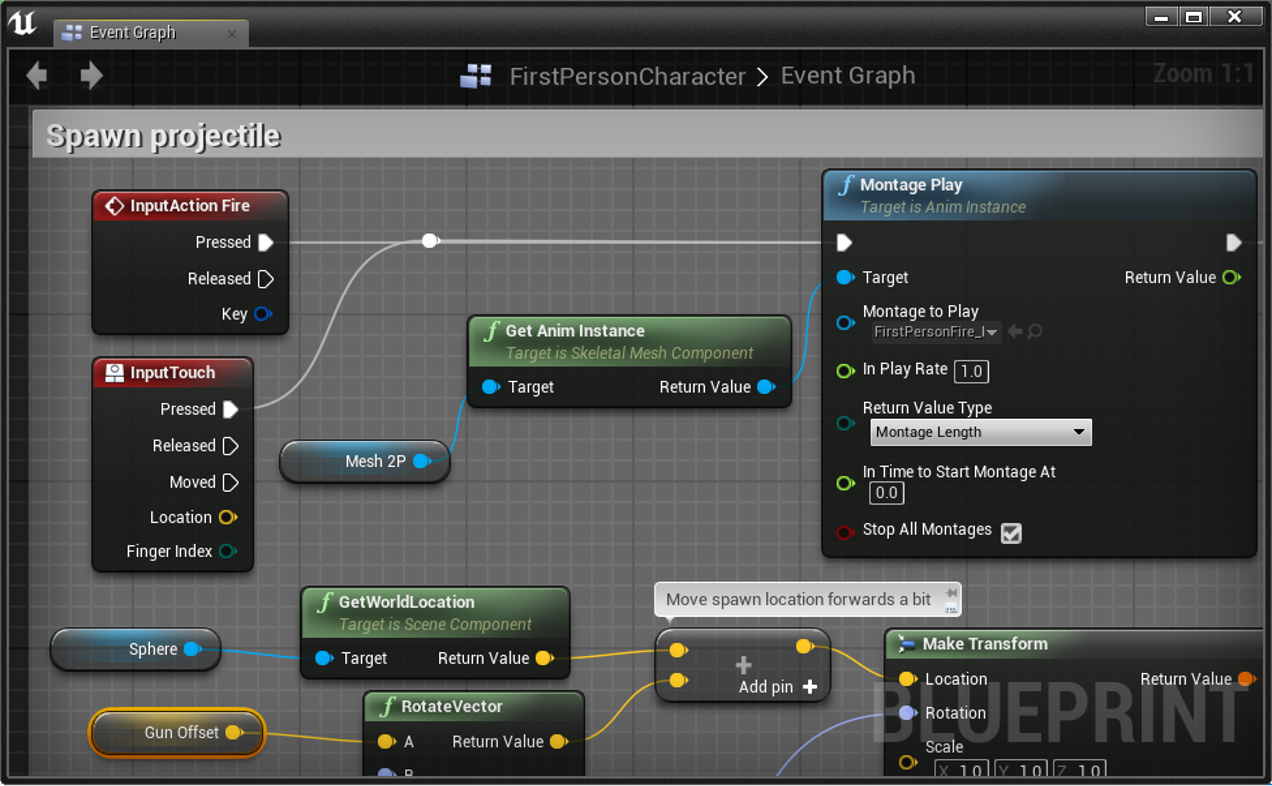Click the reroute node on the exec wire
Screen dimensions: 1272x786
click(x=430, y=241)
